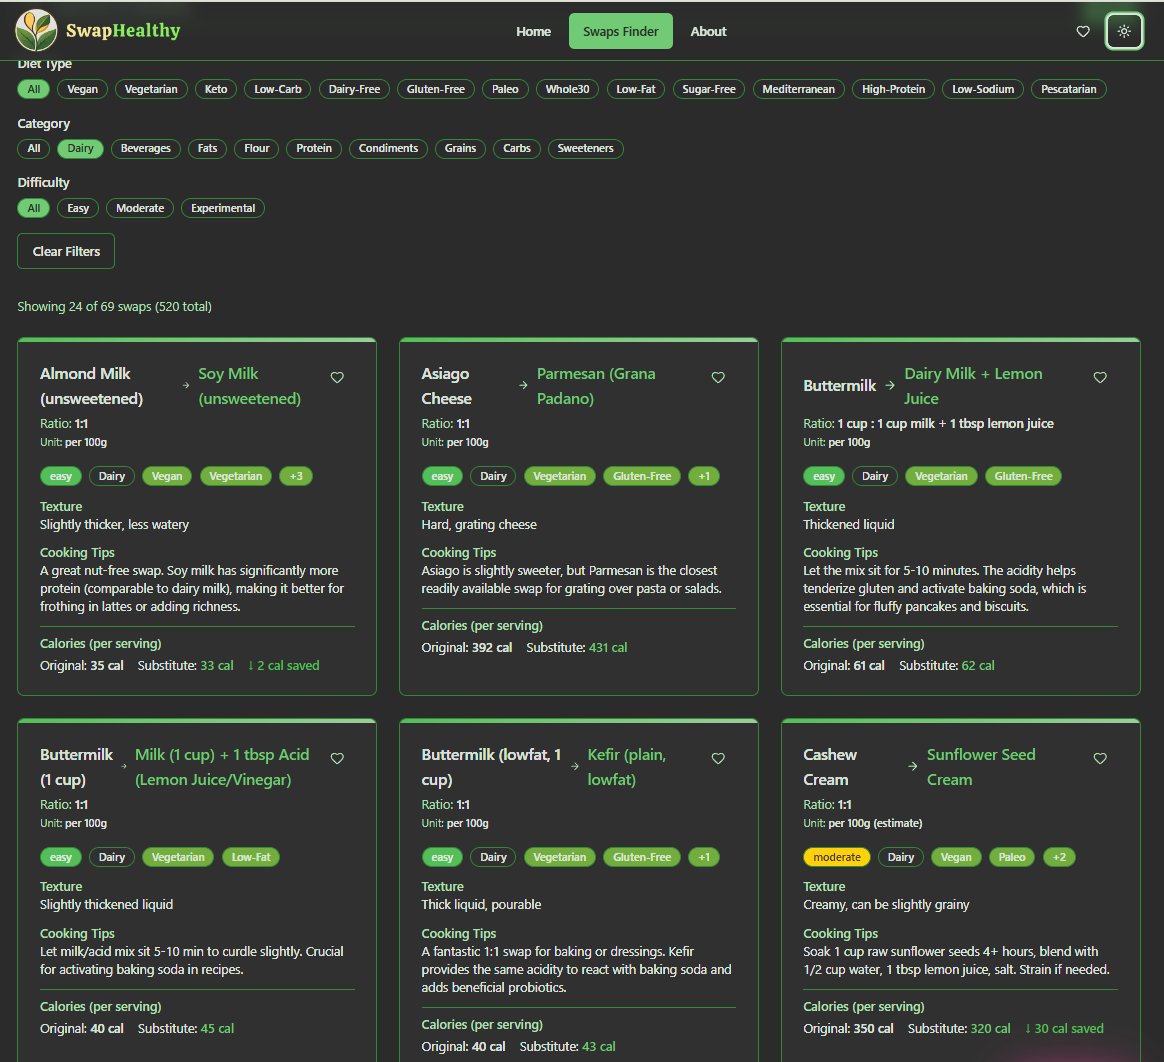This screenshot has width=1164, height=1062.
Task: Expand the +1 tags on the Asiago Cheese card
Action: pos(704,476)
